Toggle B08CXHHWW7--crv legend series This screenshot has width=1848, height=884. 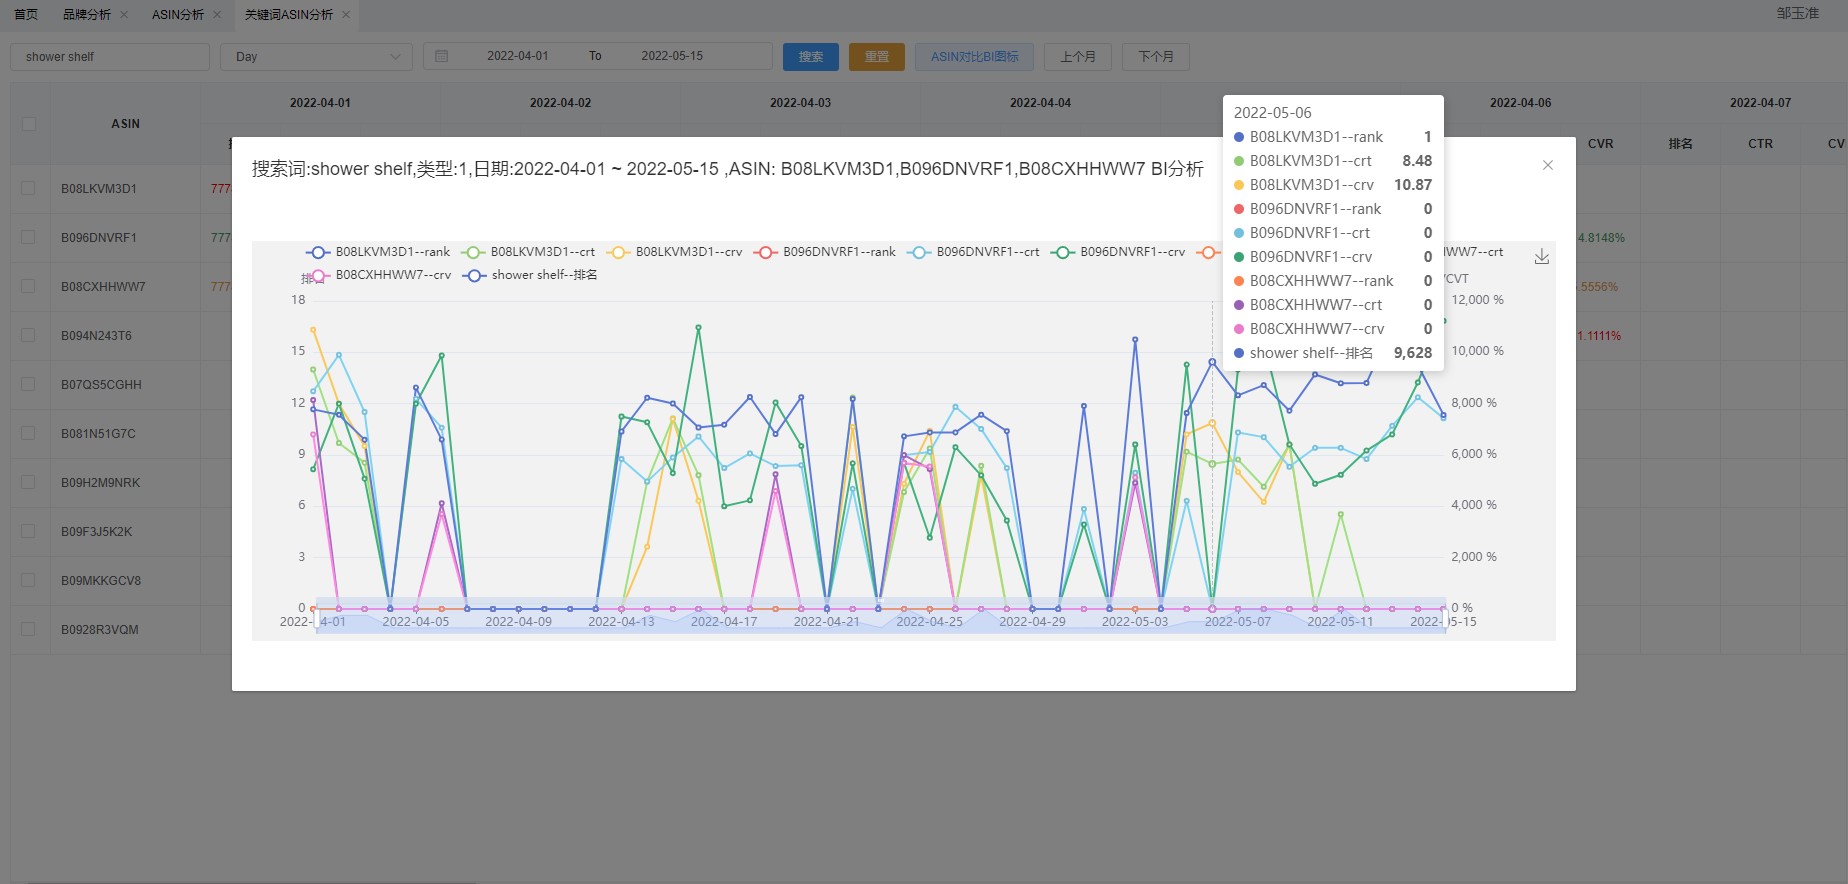[x=380, y=275]
